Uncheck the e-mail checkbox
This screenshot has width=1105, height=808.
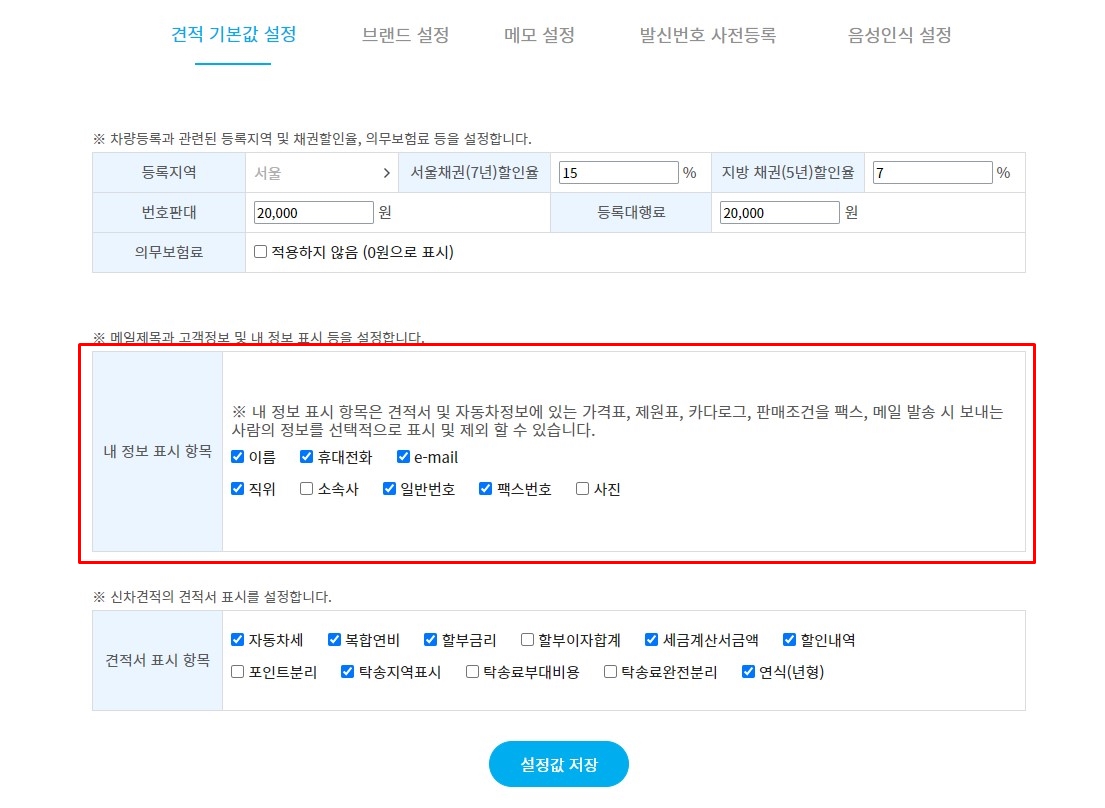tap(403, 456)
